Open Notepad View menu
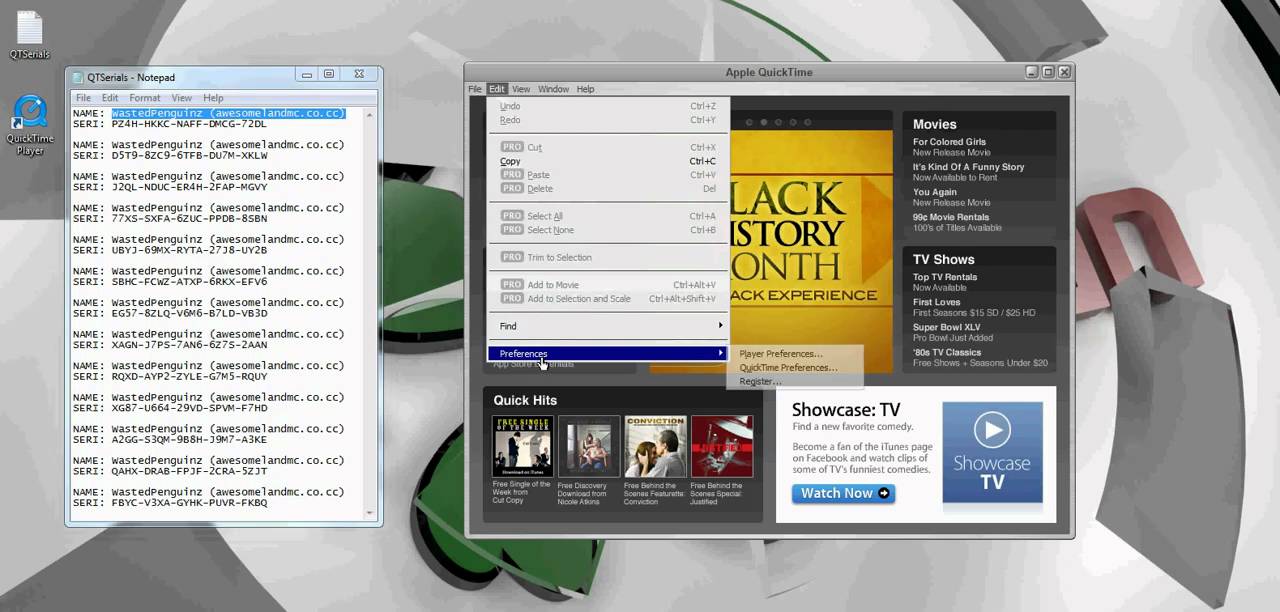This screenshot has height=612, width=1280. (181, 98)
